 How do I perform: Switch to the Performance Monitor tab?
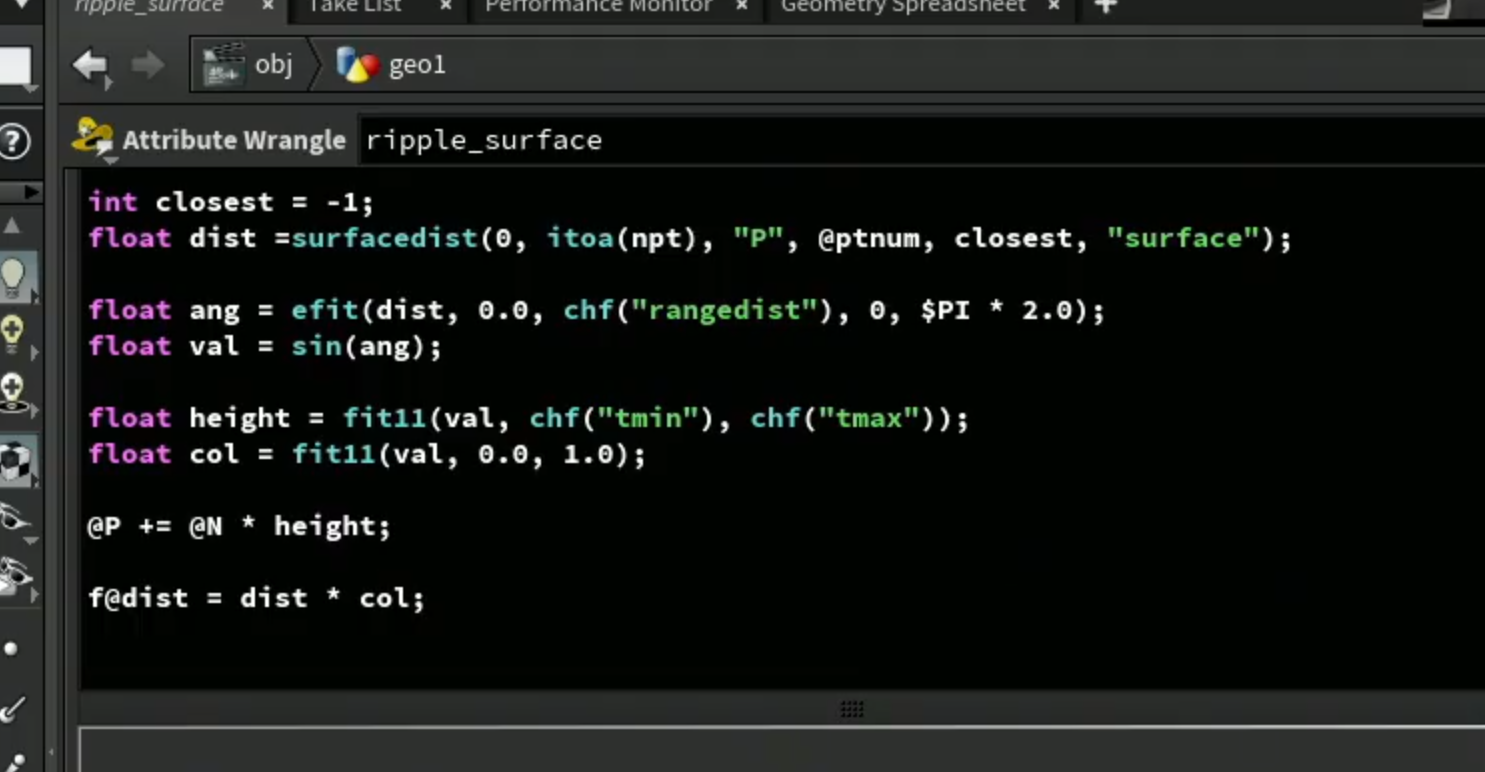pyautogui.click(x=598, y=7)
